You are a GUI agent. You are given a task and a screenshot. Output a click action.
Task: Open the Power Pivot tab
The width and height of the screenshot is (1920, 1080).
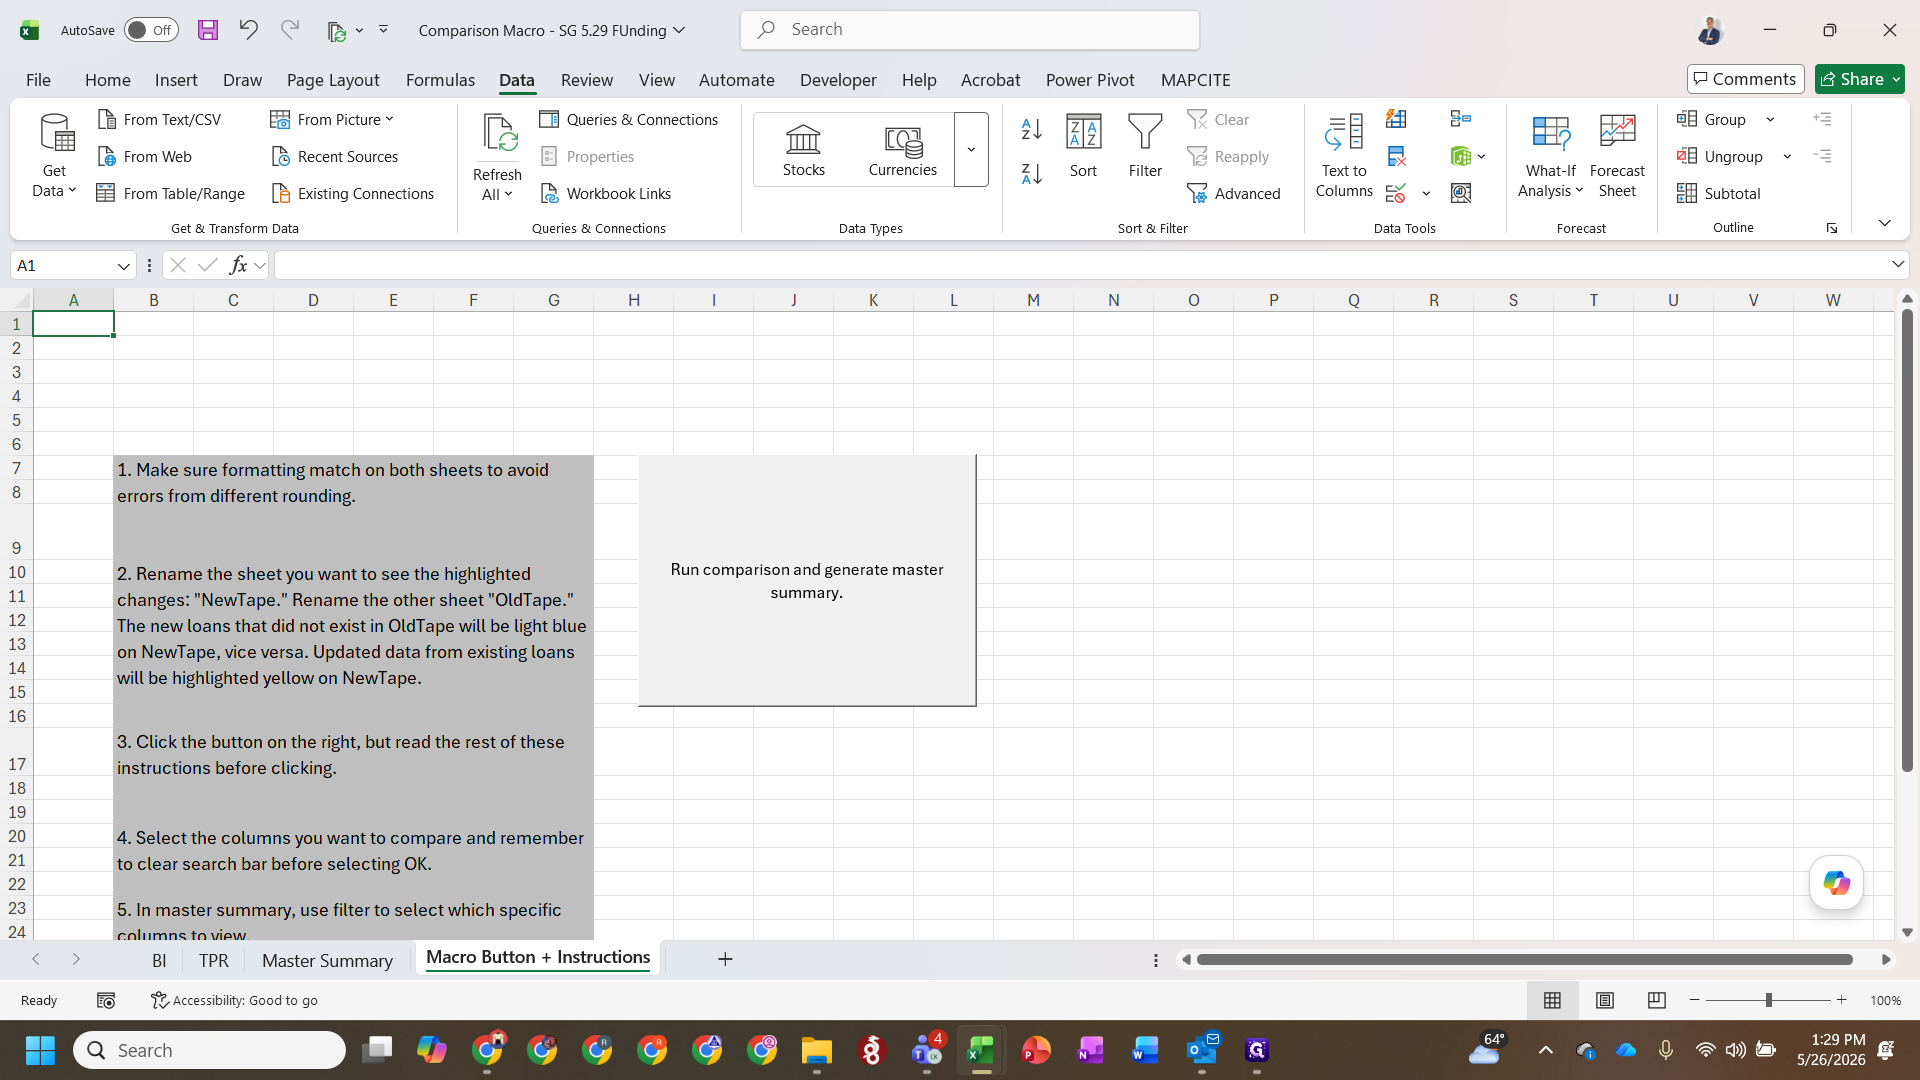(1090, 80)
